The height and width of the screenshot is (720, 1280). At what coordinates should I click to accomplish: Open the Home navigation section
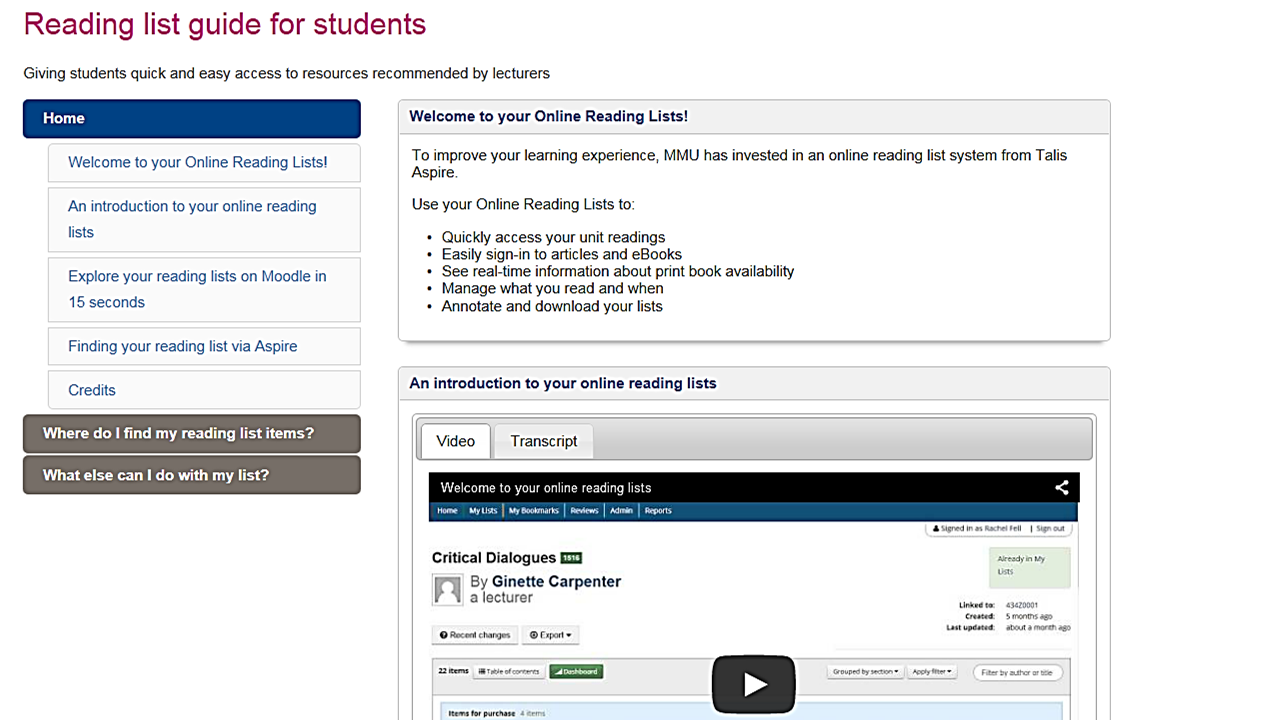[x=191, y=118]
